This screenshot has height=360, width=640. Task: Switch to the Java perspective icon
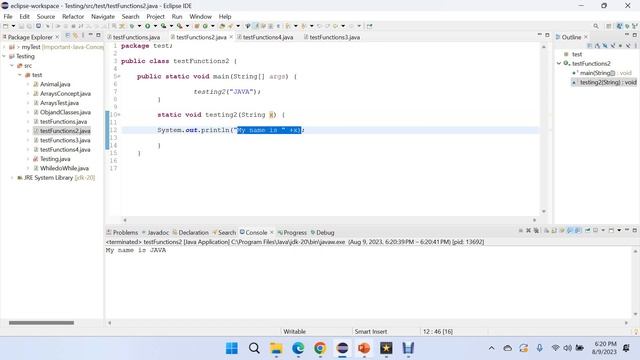coord(620,26)
